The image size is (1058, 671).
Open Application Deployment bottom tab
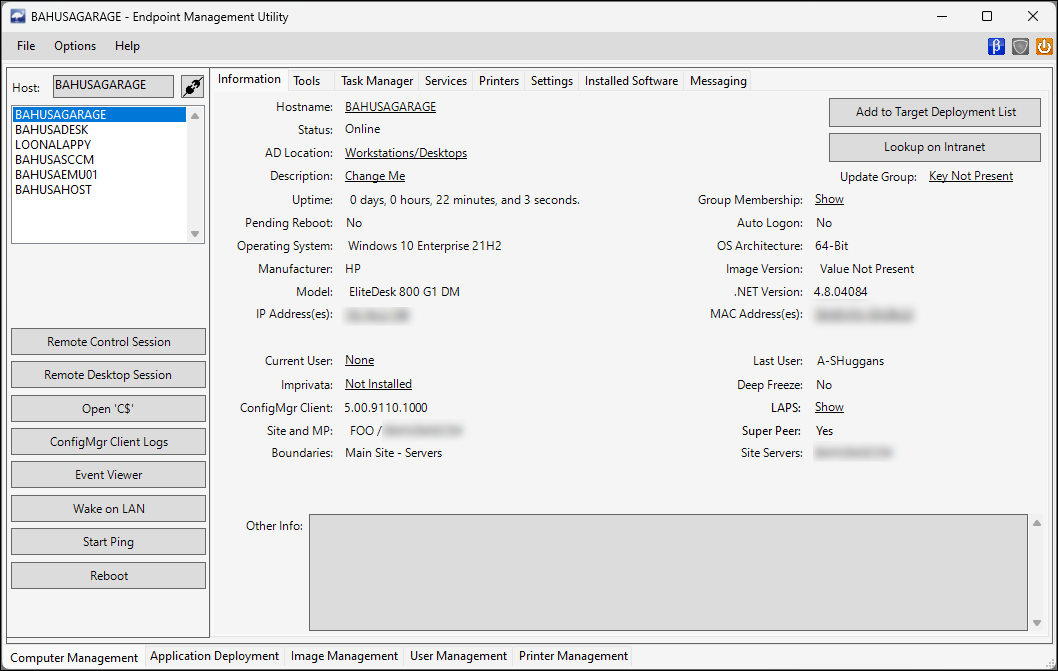(x=214, y=655)
